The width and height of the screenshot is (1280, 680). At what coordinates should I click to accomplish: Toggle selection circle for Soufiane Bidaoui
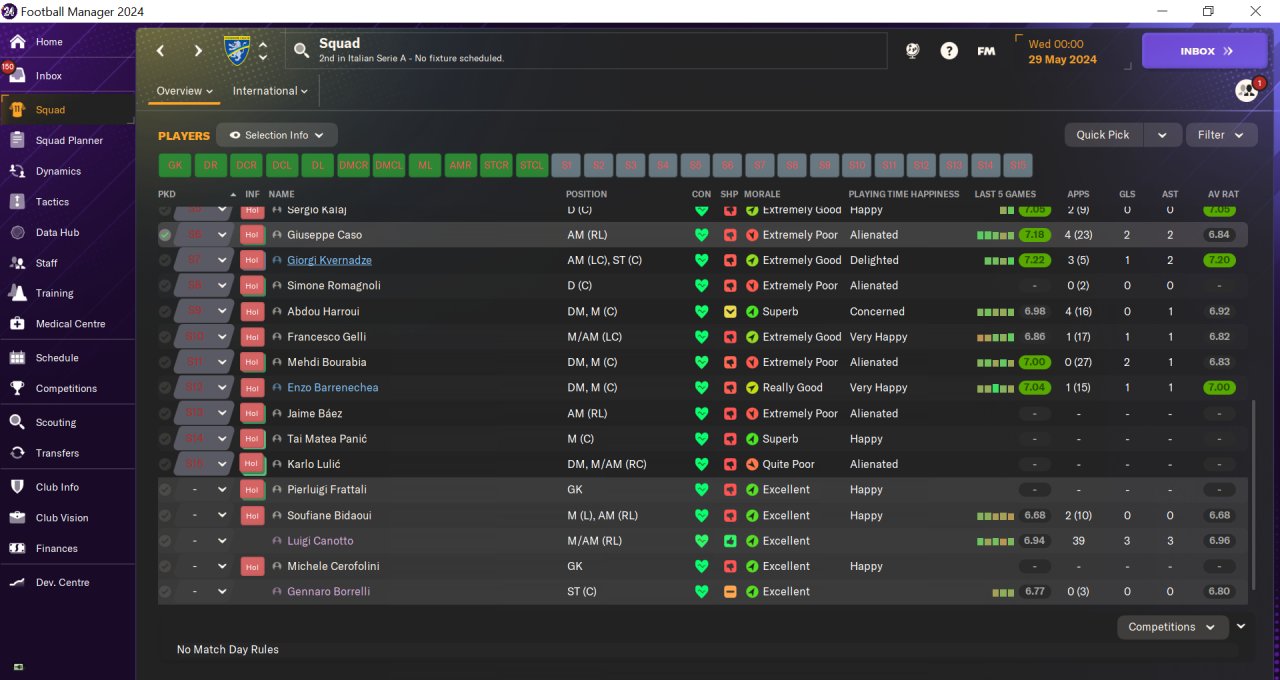[x=165, y=515]
